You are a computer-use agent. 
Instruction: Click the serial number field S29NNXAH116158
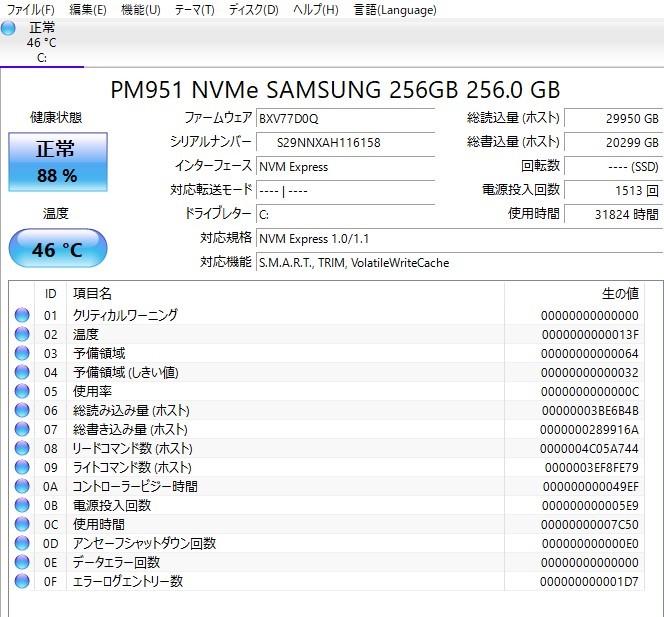(345, 142)
